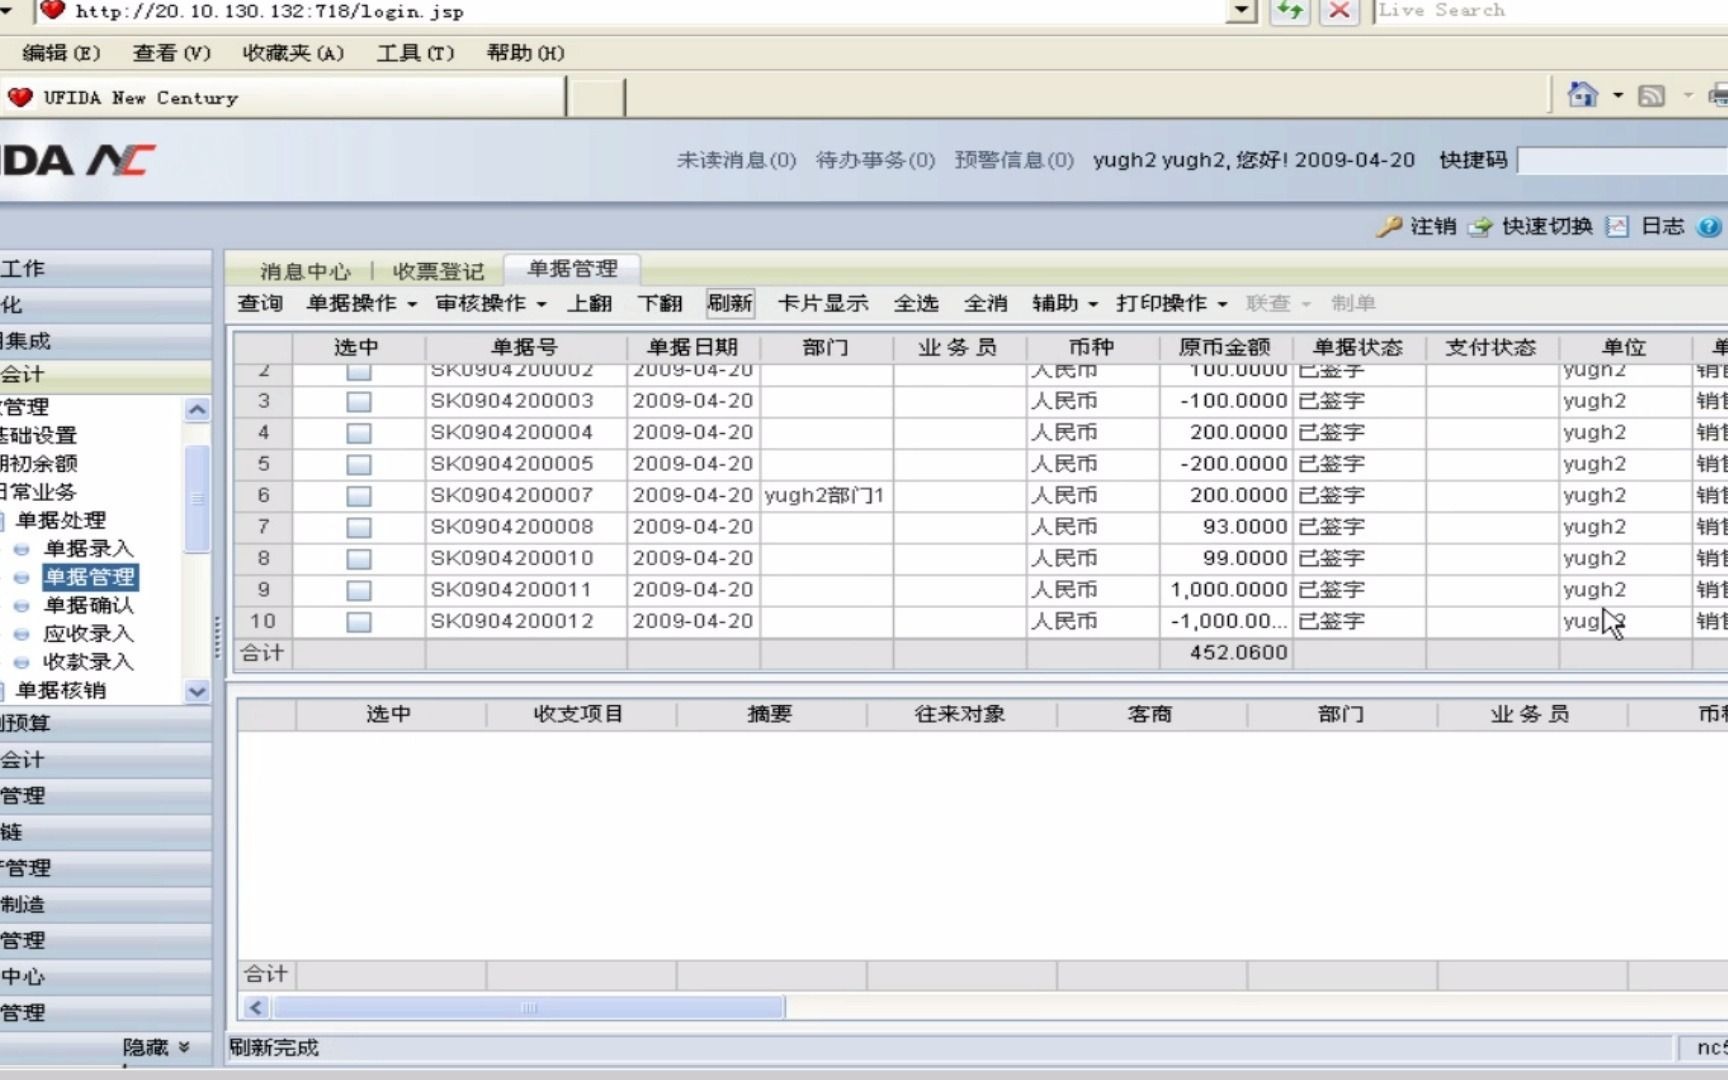Click the 单据日期 column header

click(x=693, y=348)
